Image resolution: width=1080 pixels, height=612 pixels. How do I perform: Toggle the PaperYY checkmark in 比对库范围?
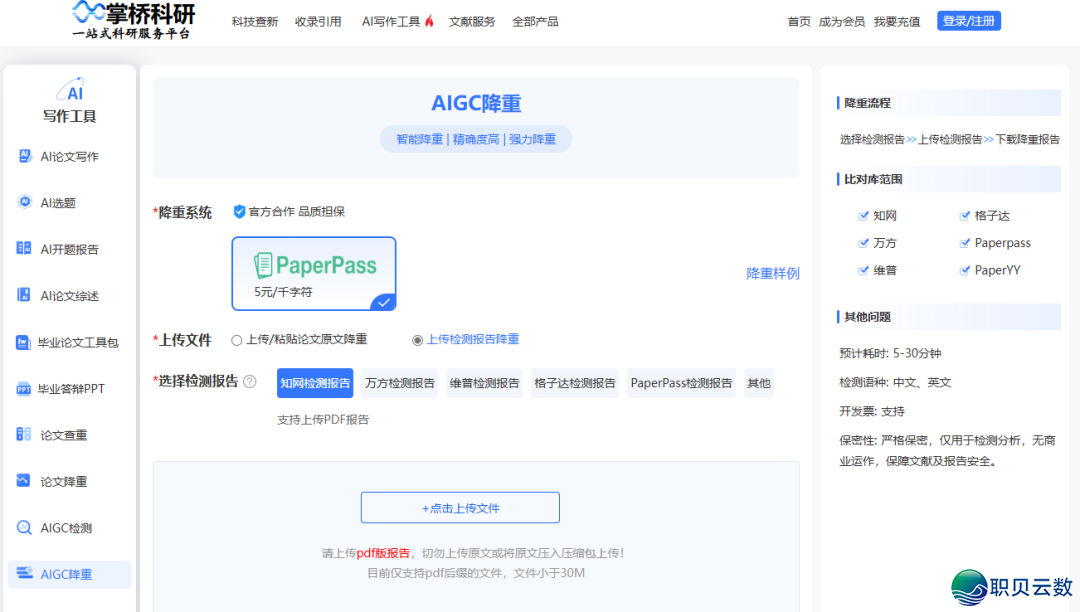pyautogui.click(x=964, y=270)
